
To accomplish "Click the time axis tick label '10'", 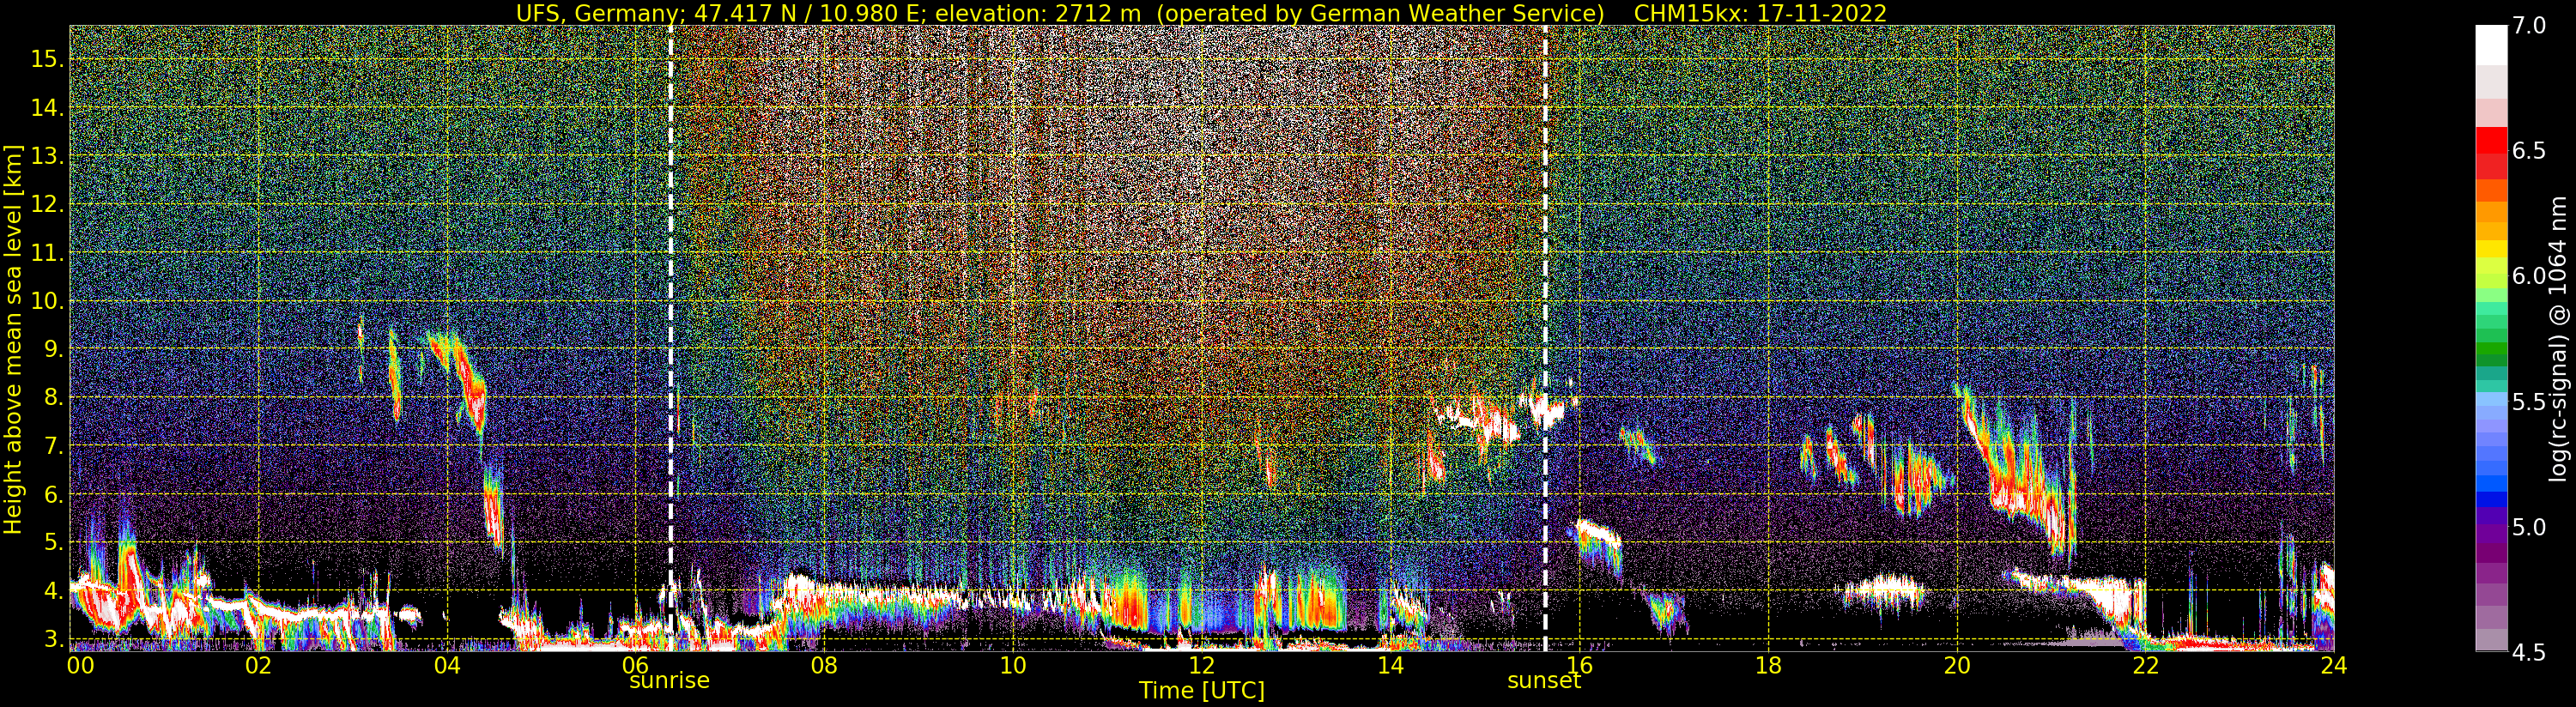I will 1013,665.
